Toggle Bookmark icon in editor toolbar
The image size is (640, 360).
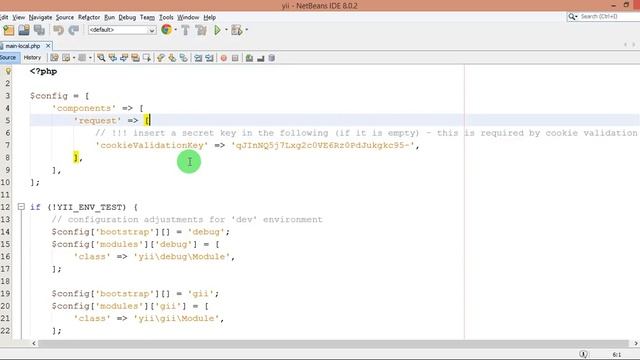point(184,58)
